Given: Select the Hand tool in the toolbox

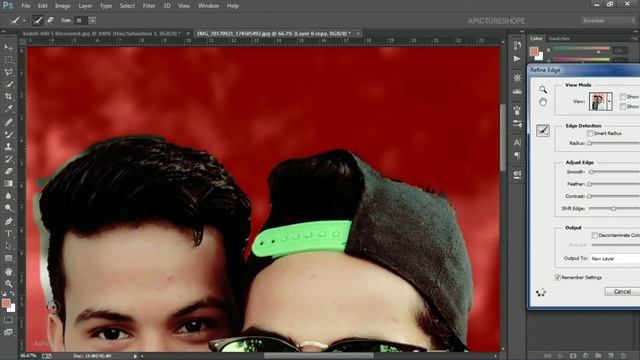Looking at the screenshot, I should click(x=8, y=271).
